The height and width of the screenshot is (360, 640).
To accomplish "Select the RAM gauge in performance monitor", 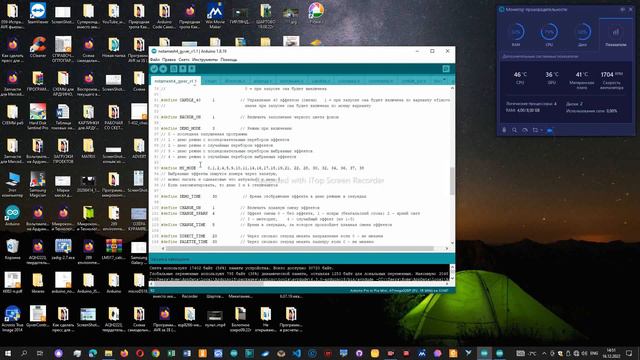I will pos(516,34).
